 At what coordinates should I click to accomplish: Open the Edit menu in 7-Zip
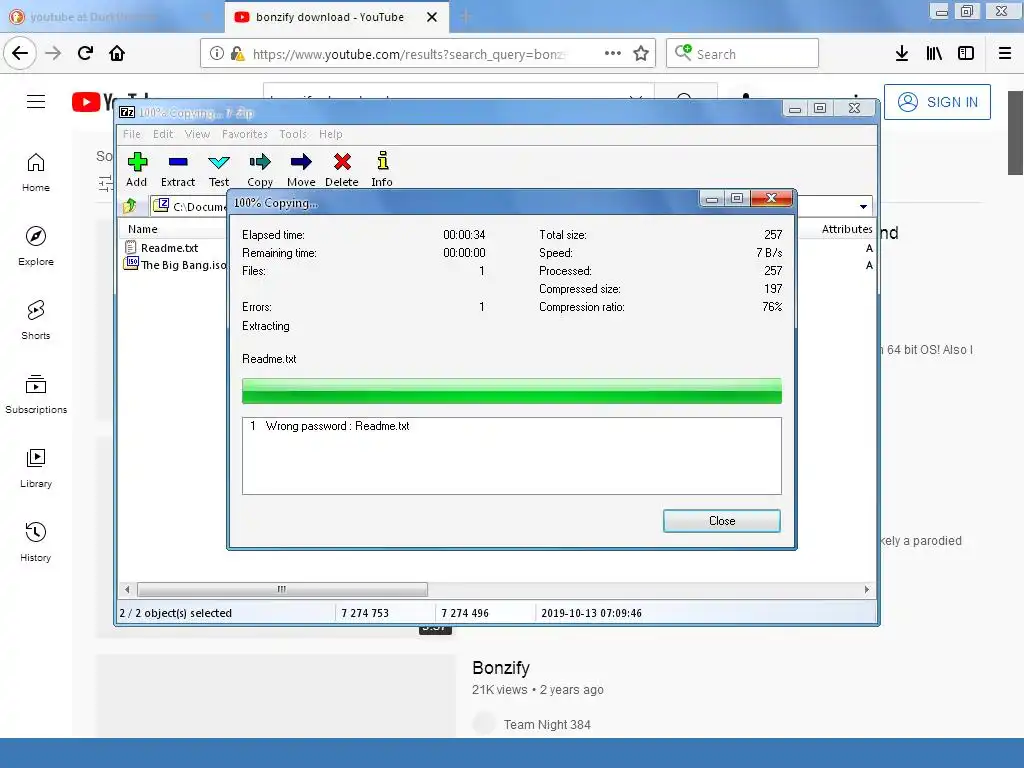[x=163, y=134]
